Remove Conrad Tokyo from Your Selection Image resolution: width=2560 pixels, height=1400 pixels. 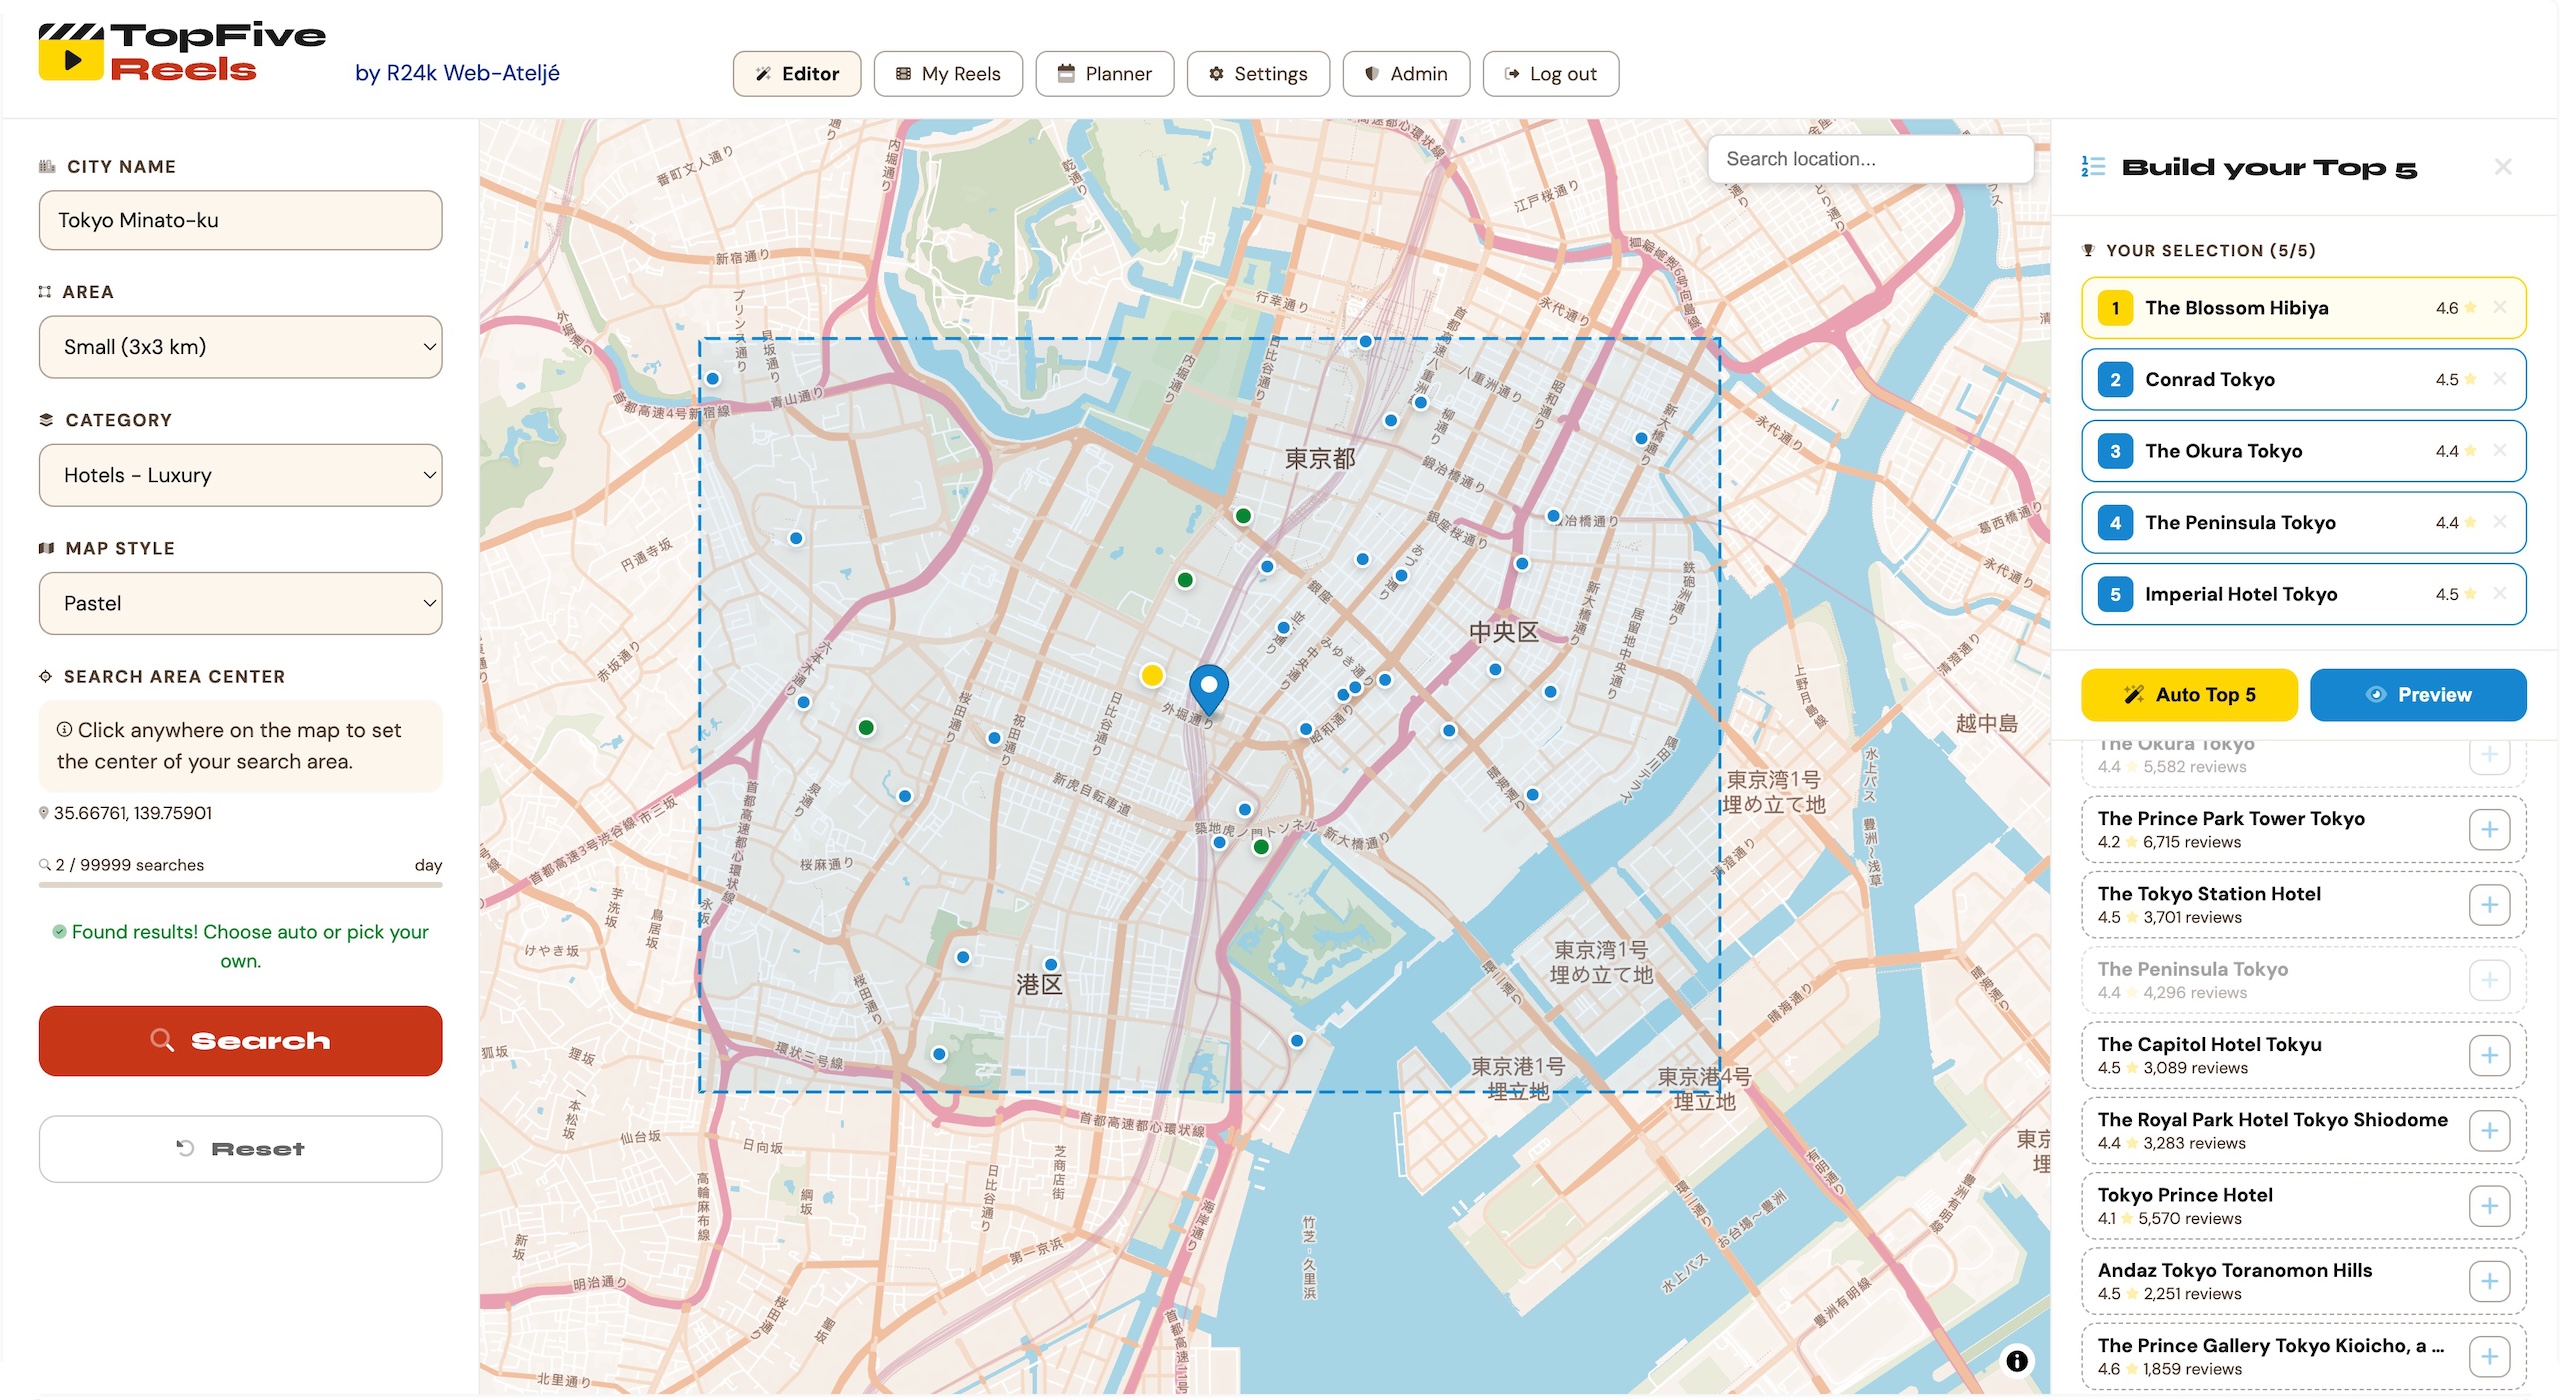point(2500,379)
